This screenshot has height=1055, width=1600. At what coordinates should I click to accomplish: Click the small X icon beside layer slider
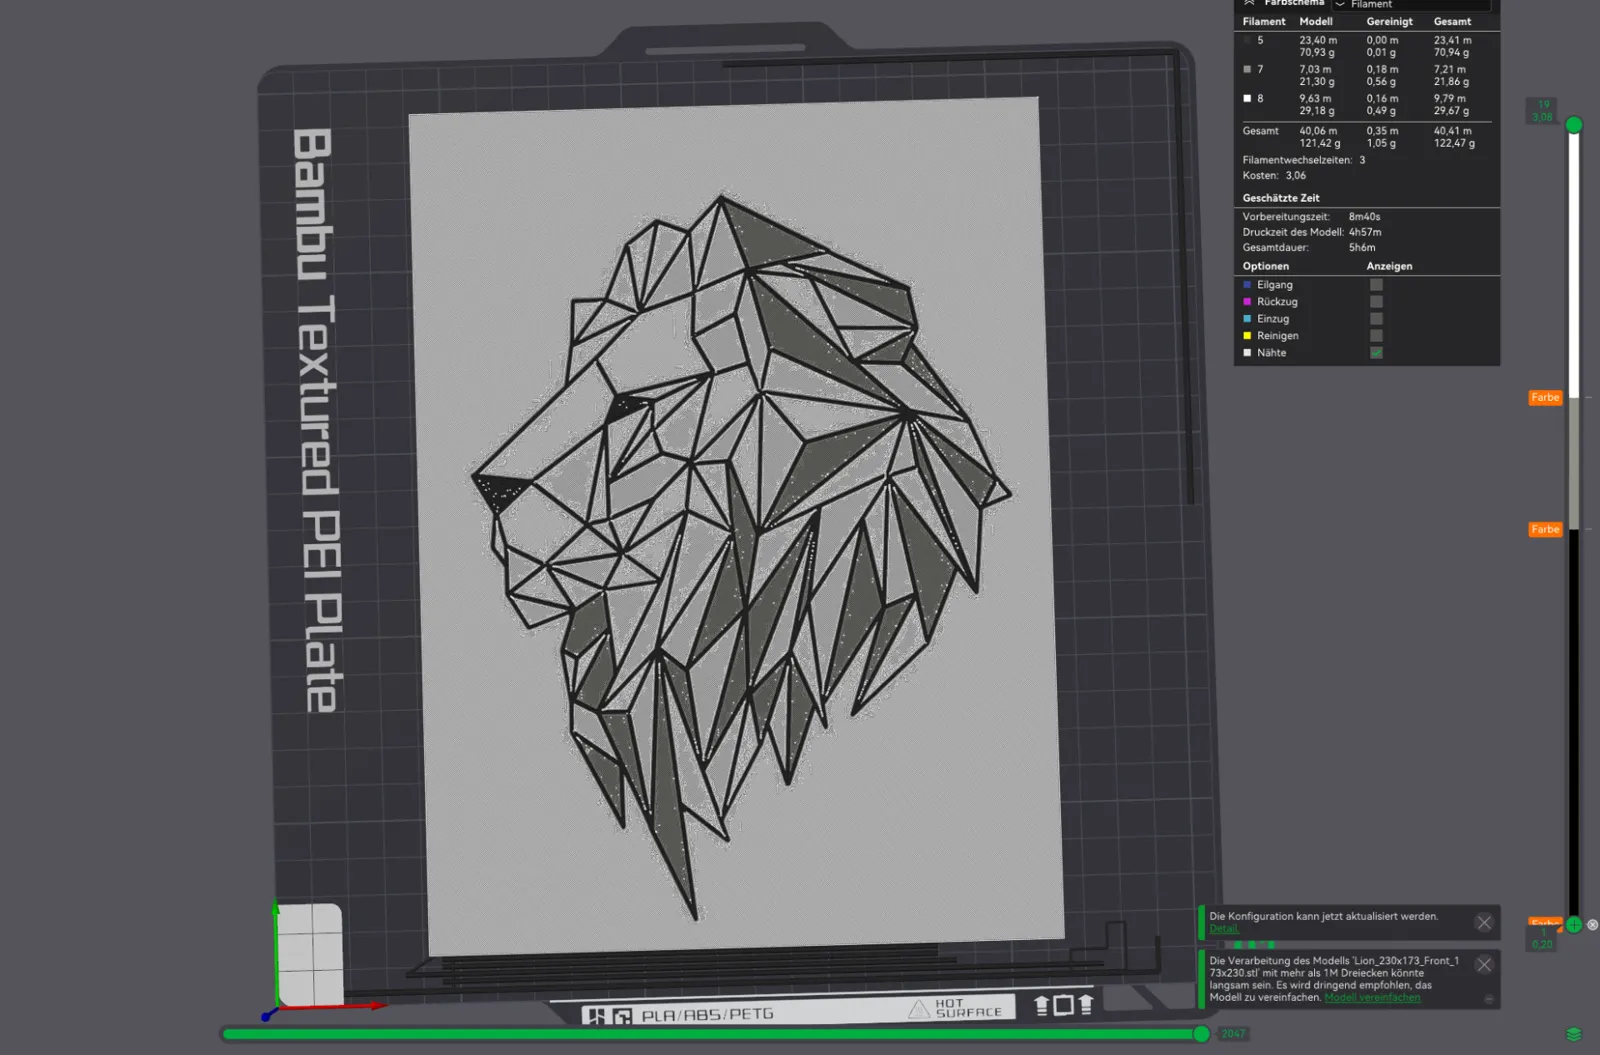click(x=1593, y=925)
